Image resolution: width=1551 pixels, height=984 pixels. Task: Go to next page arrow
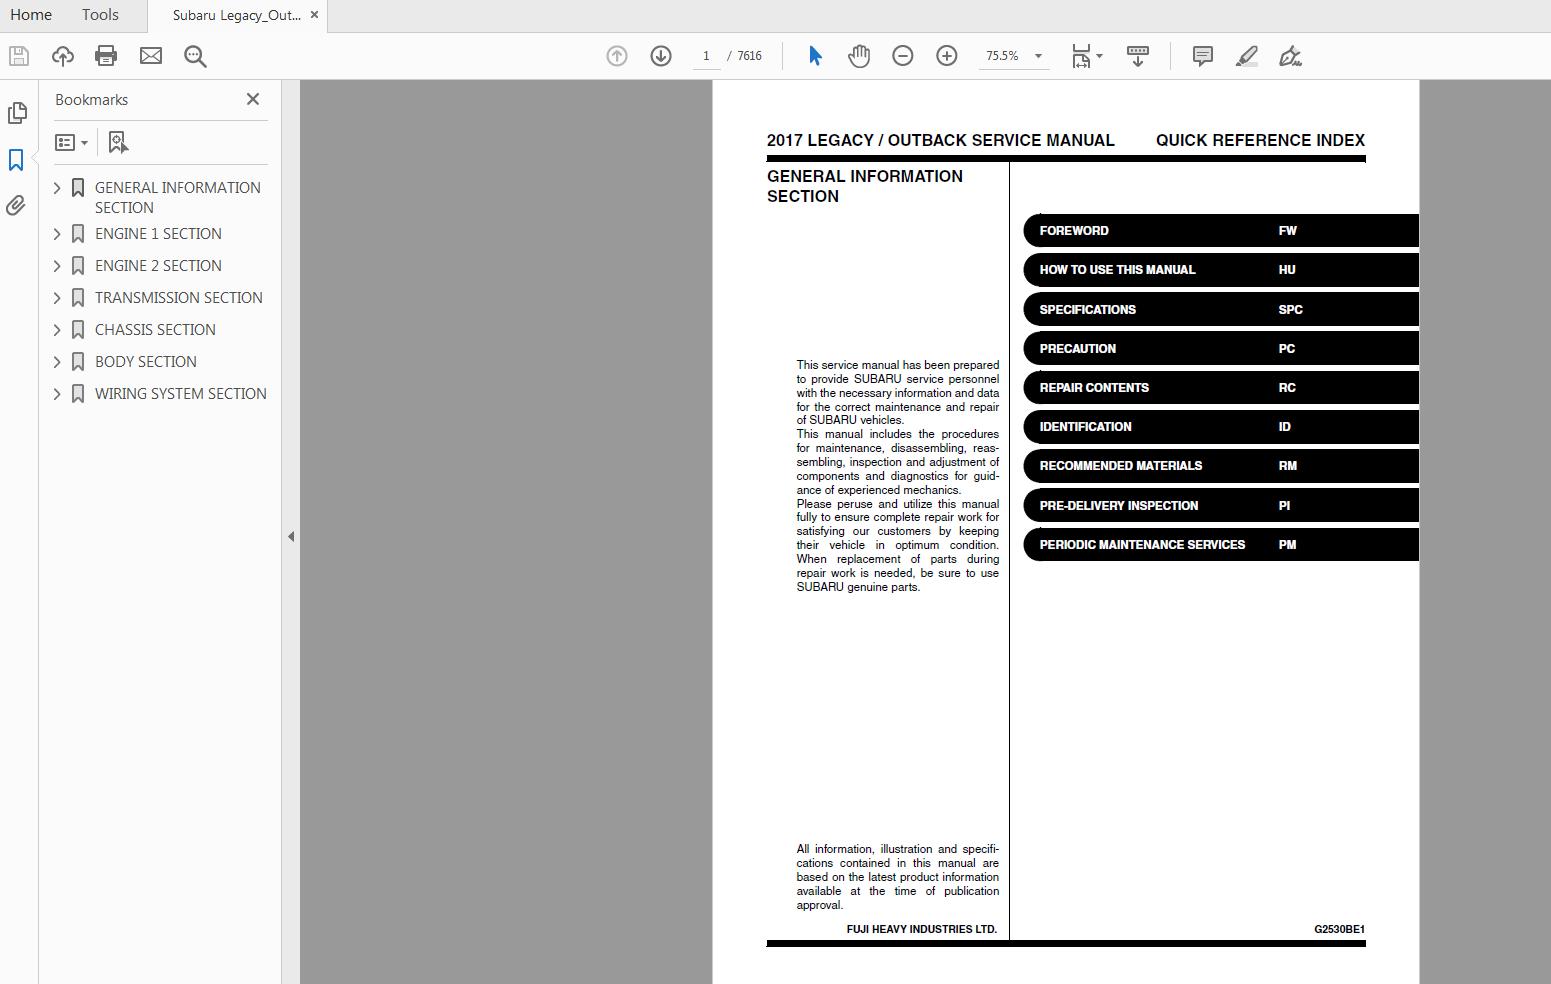(x=661, y=56)
